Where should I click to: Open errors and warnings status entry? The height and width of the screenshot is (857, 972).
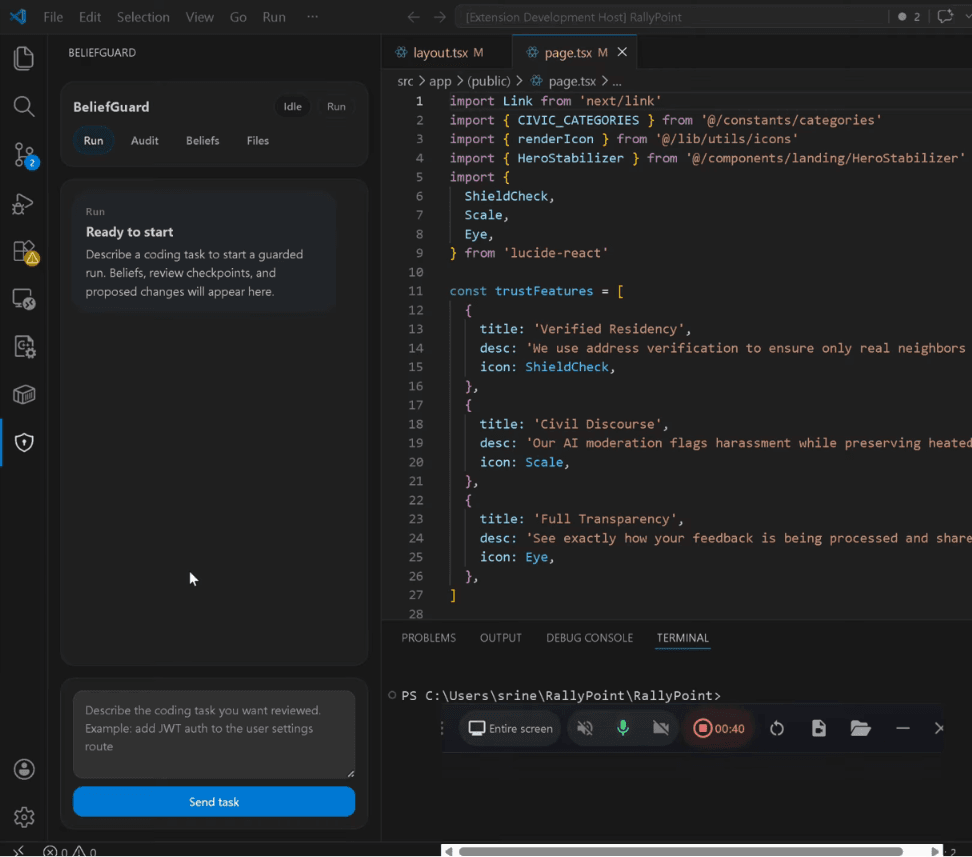coord(69,851)
